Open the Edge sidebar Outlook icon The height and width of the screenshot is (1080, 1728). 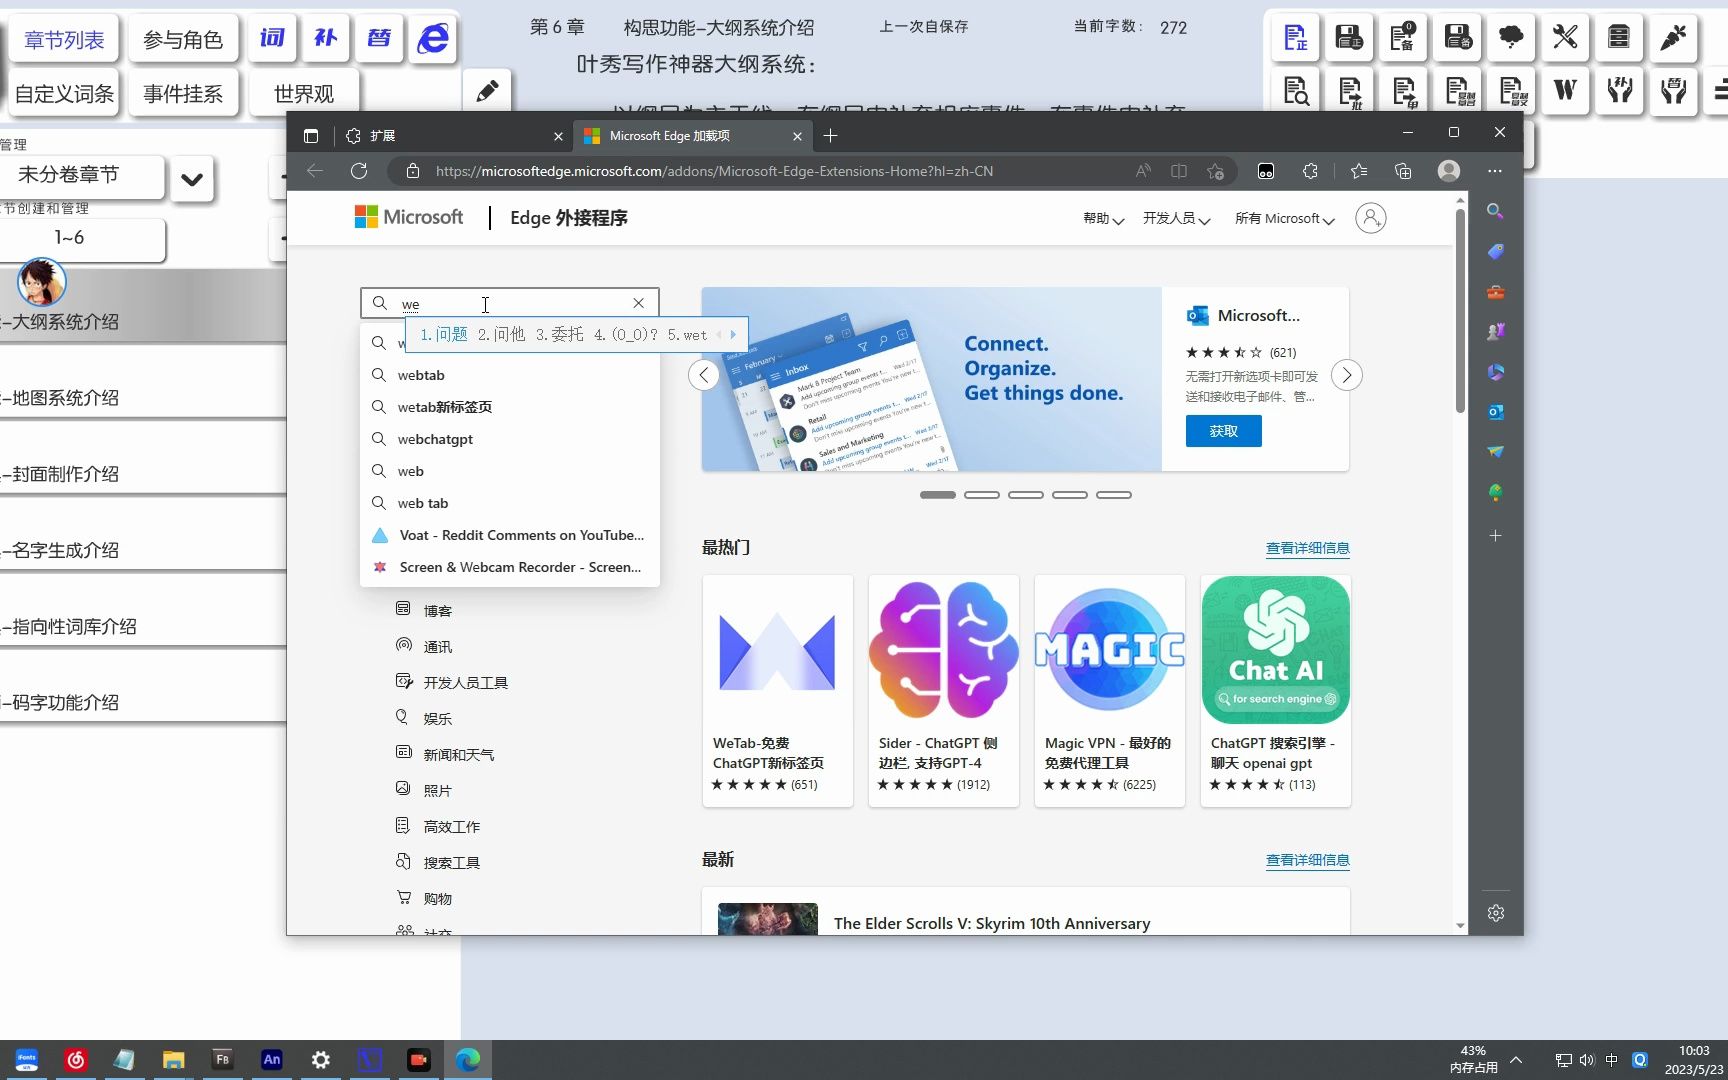[x=1495, y=412]
